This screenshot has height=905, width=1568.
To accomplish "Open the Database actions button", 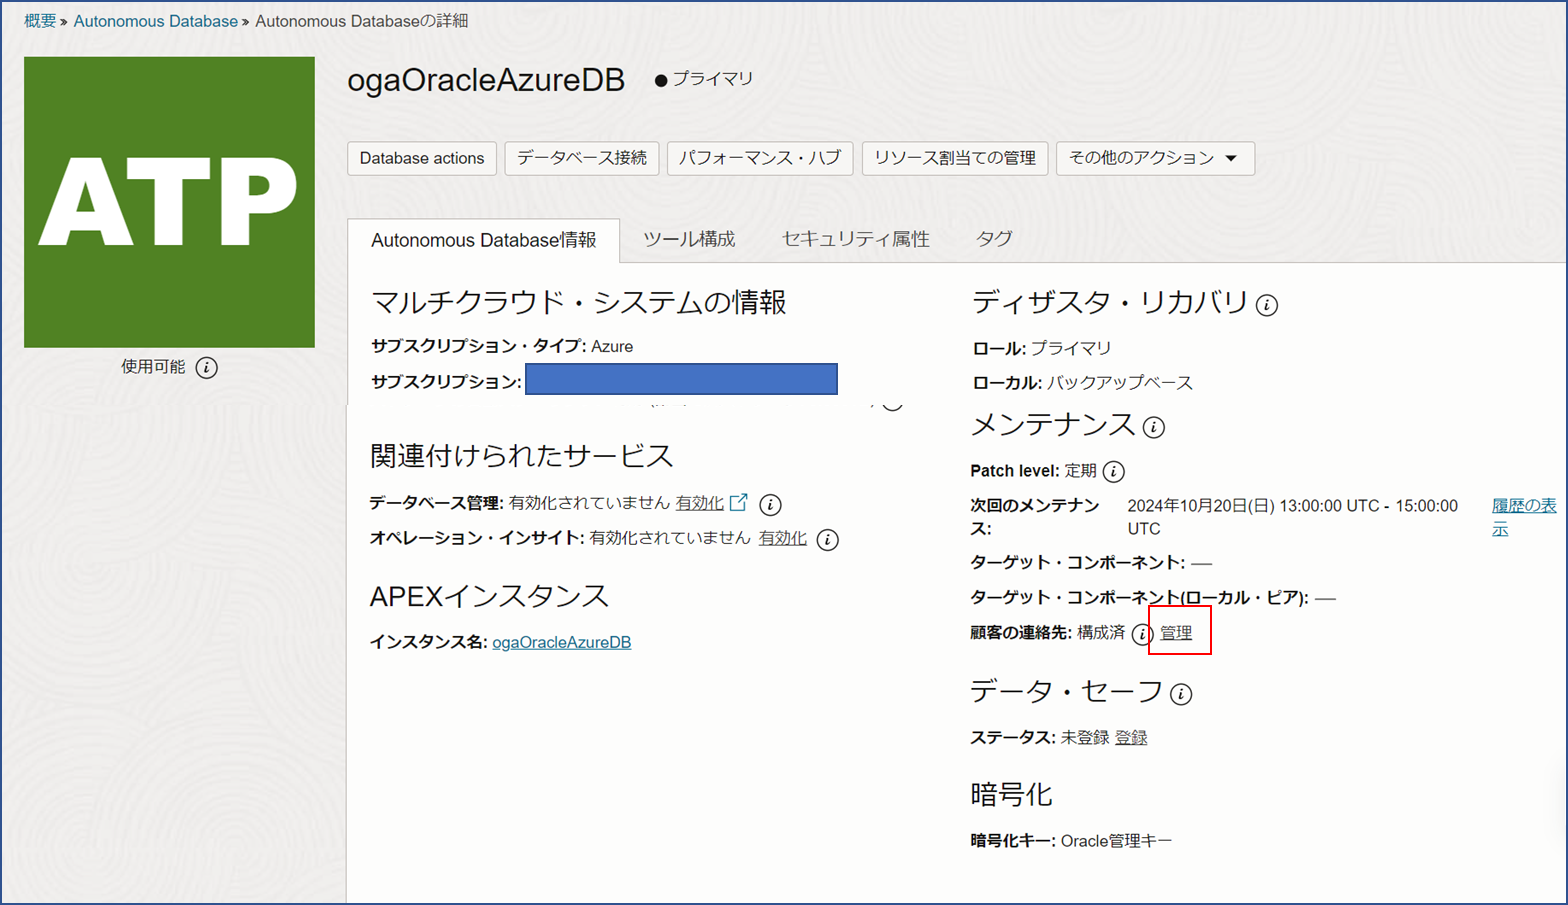I will pyautogui.click(x=422, y=158).
